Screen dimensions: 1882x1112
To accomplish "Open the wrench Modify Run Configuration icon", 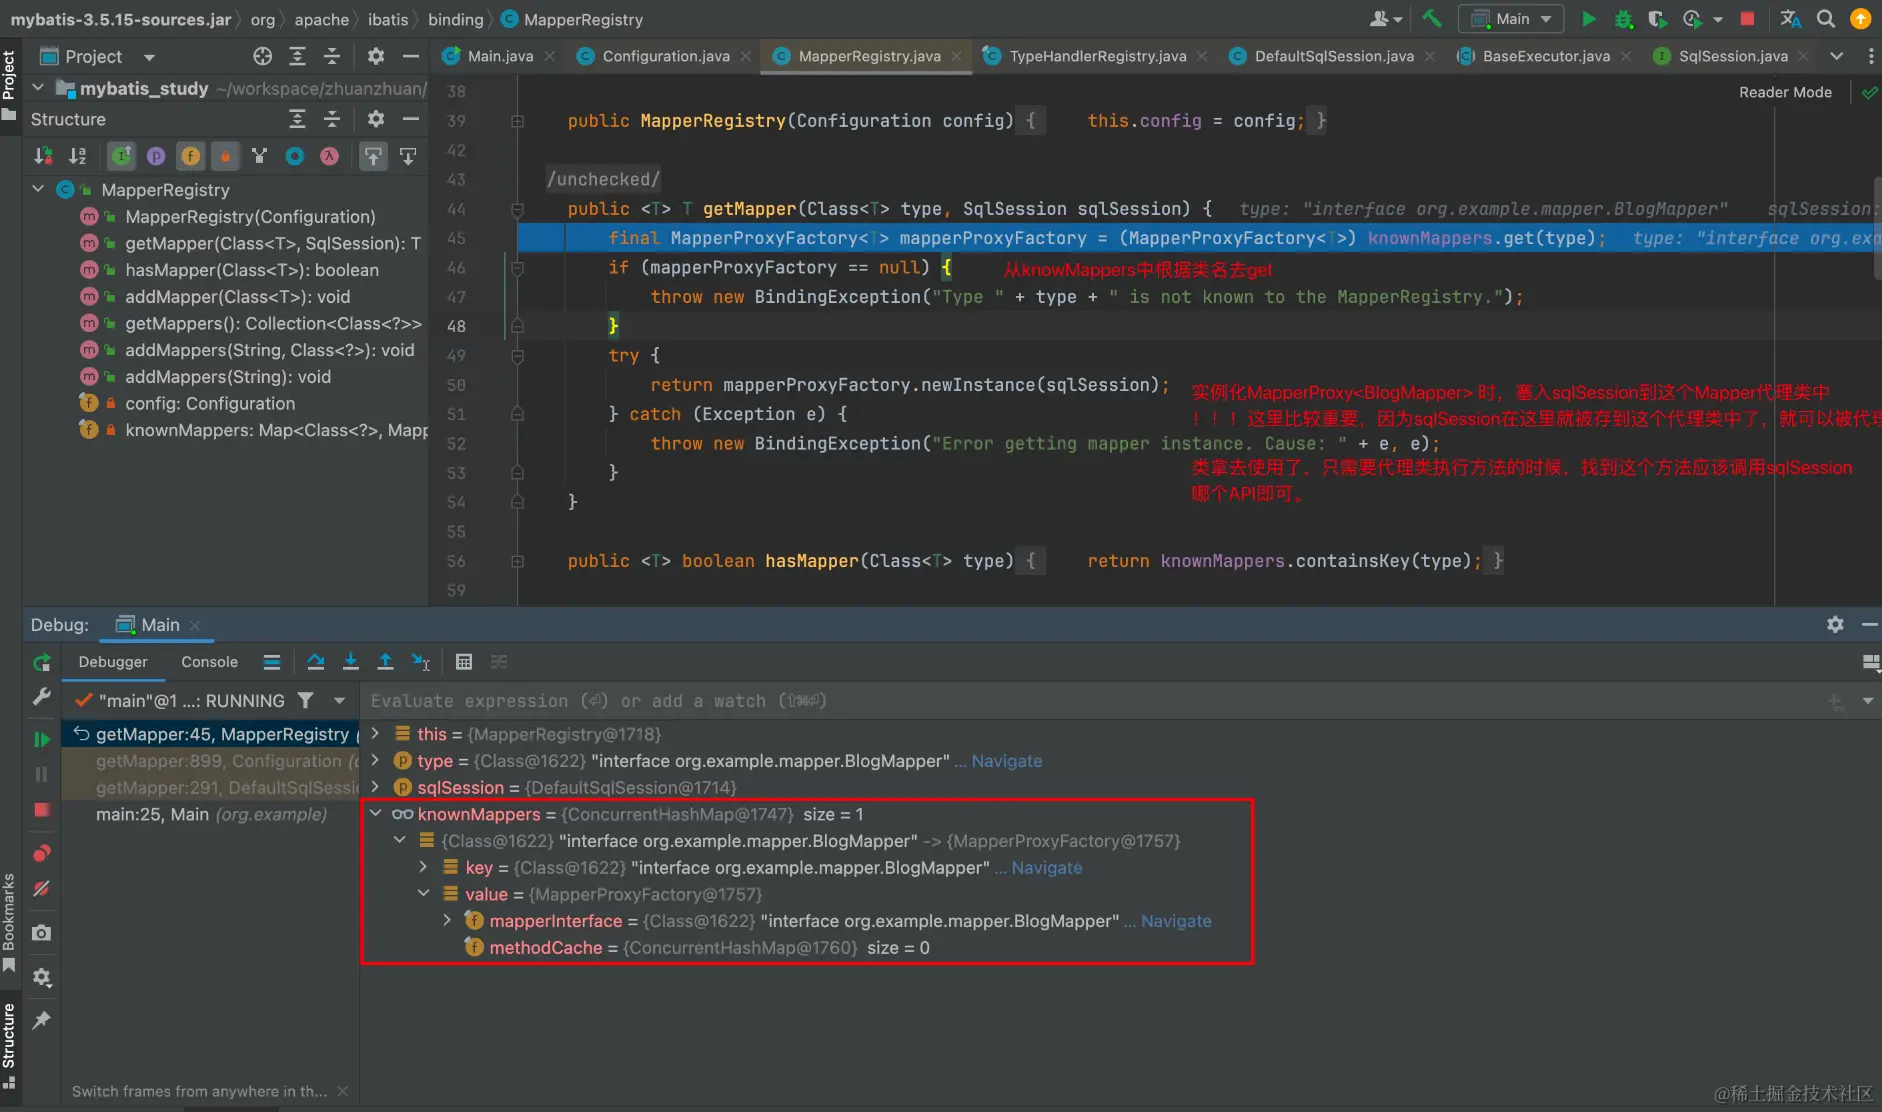I will pyautogui.click(x=41, y=697).
